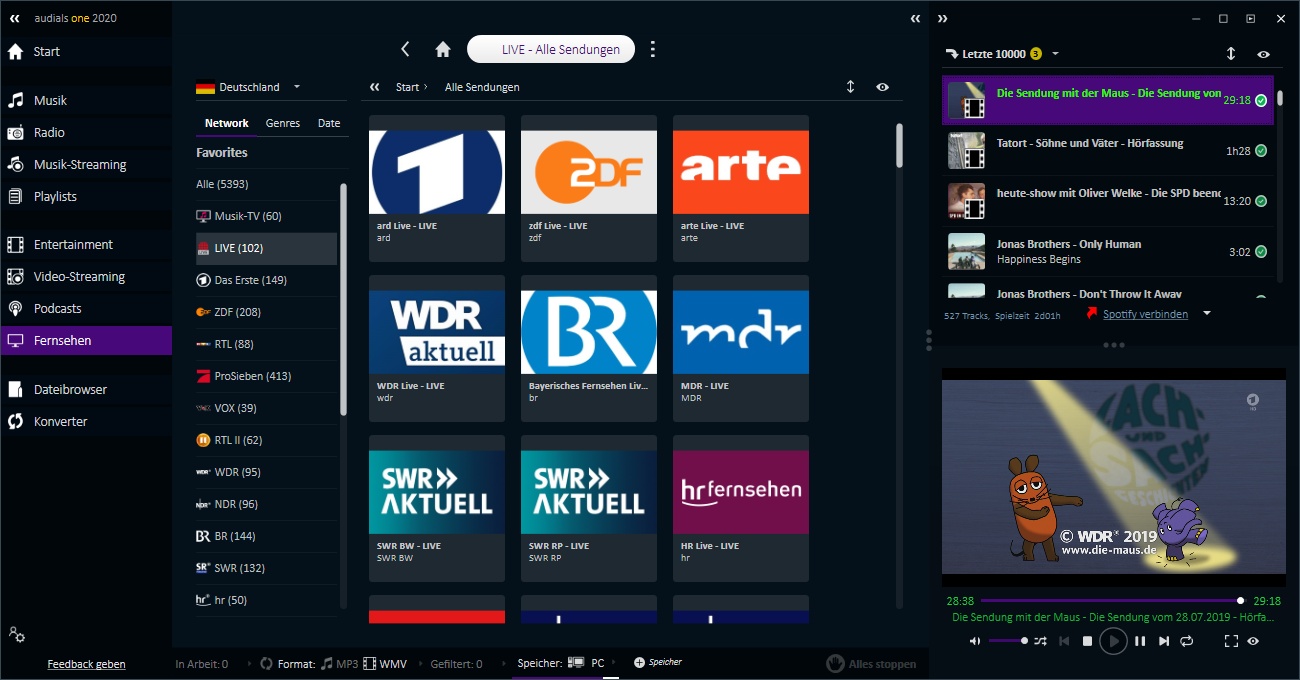Select the Date tab
Image resolution: width=1300 pixels, height=680 pixels.
click(x=329, y=123)
